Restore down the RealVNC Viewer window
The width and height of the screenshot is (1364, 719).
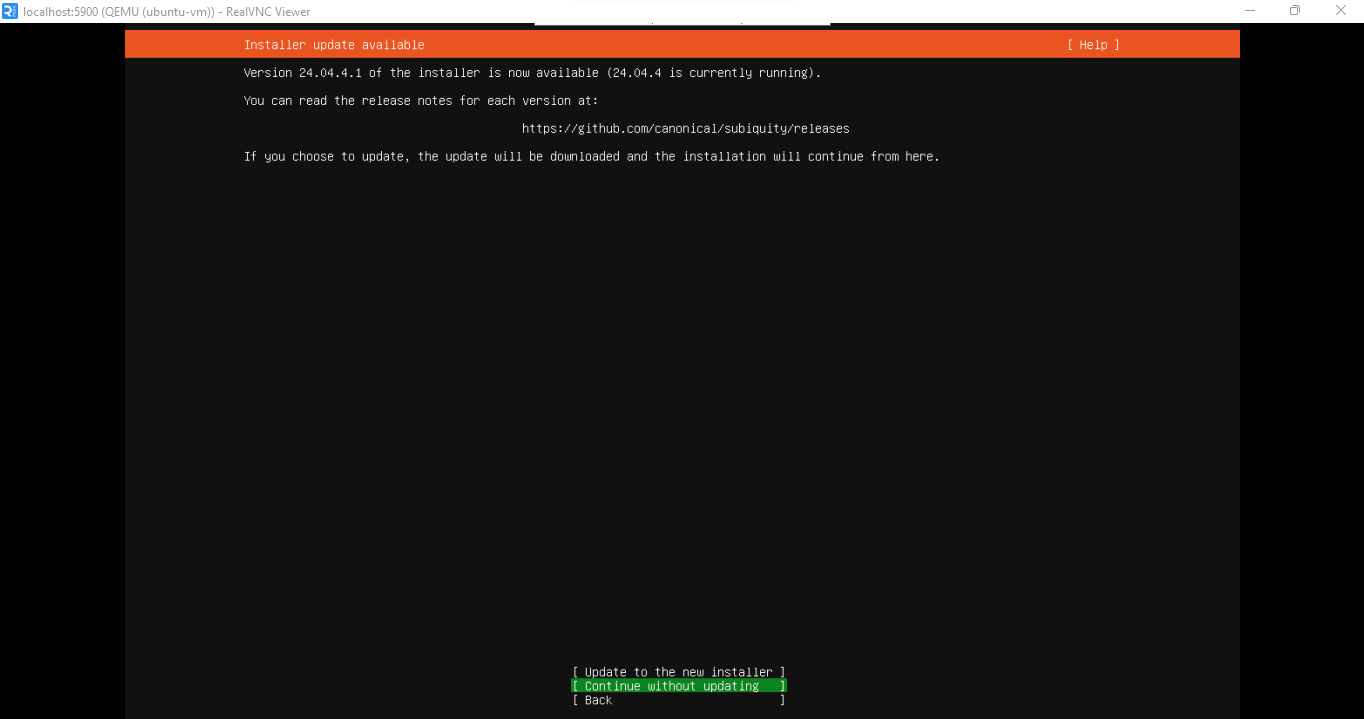coord(1295,11)
